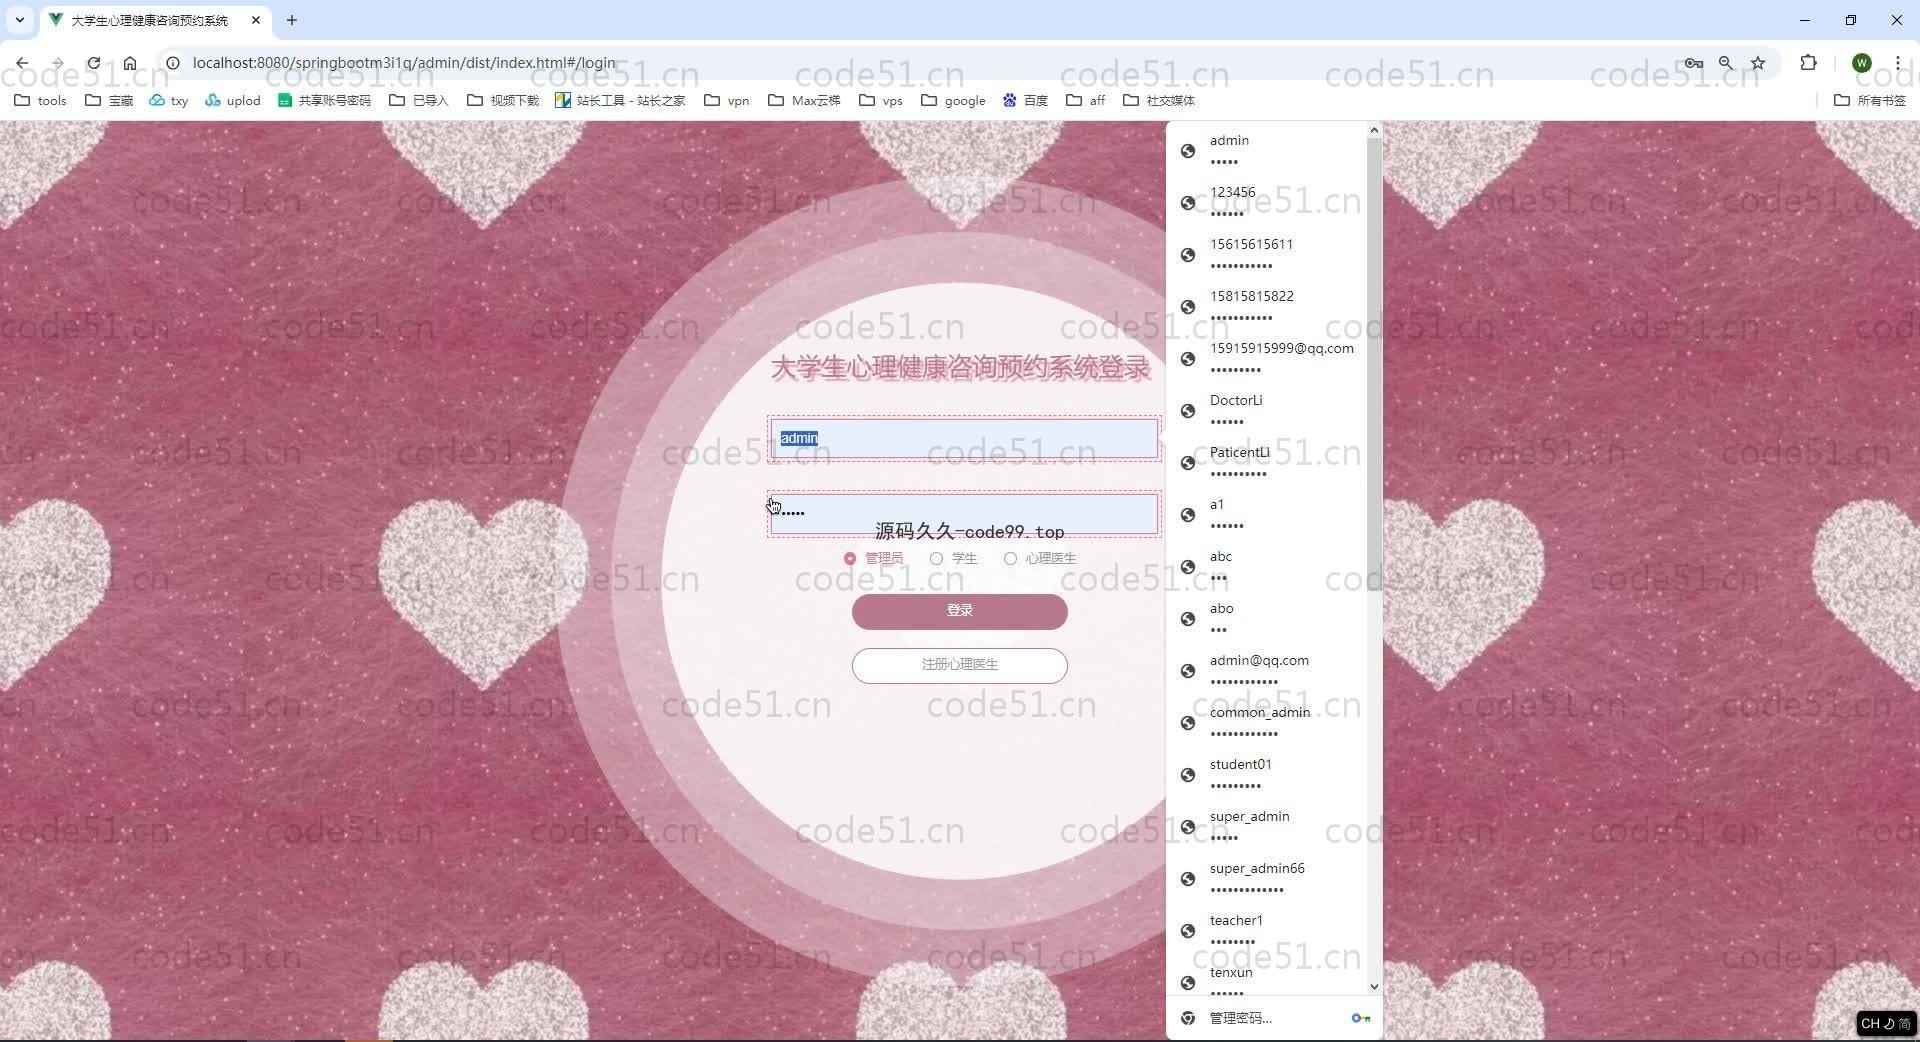
Task: Click the address bar URL
Action: click(x=404, y=63)
